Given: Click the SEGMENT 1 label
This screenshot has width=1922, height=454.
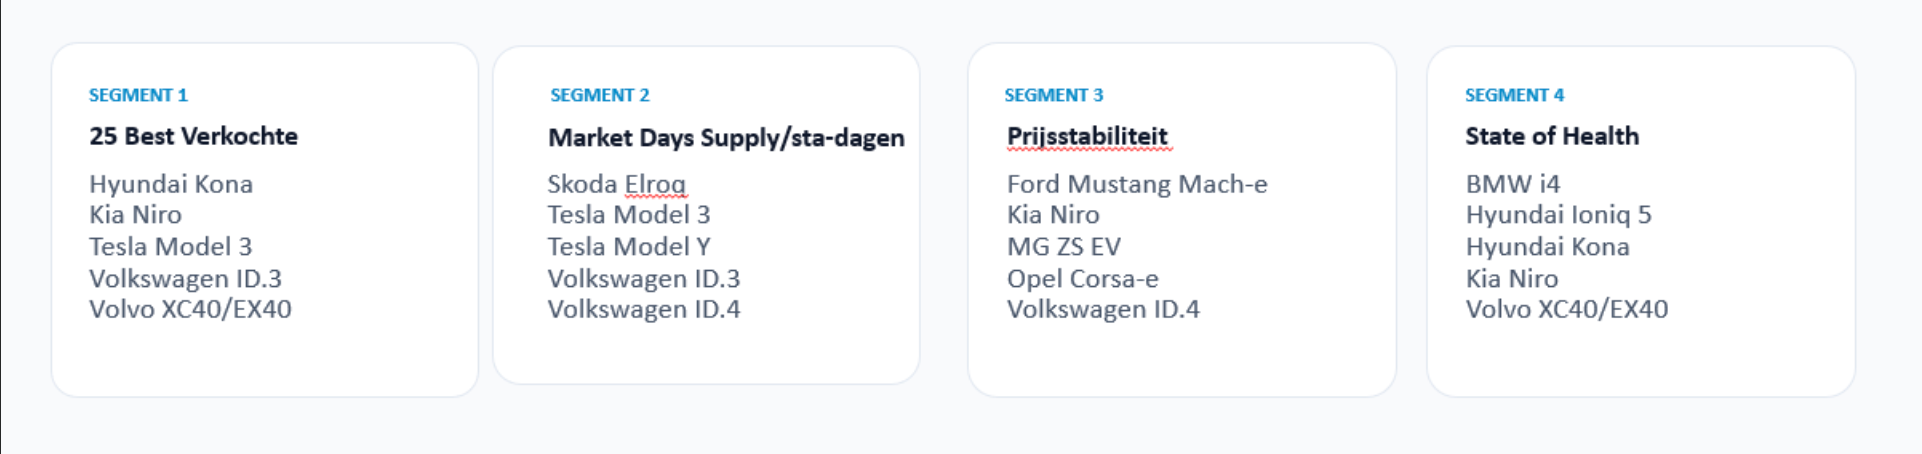Looking at the screenshot, I should pyautogui.click(x=138, y=95).
